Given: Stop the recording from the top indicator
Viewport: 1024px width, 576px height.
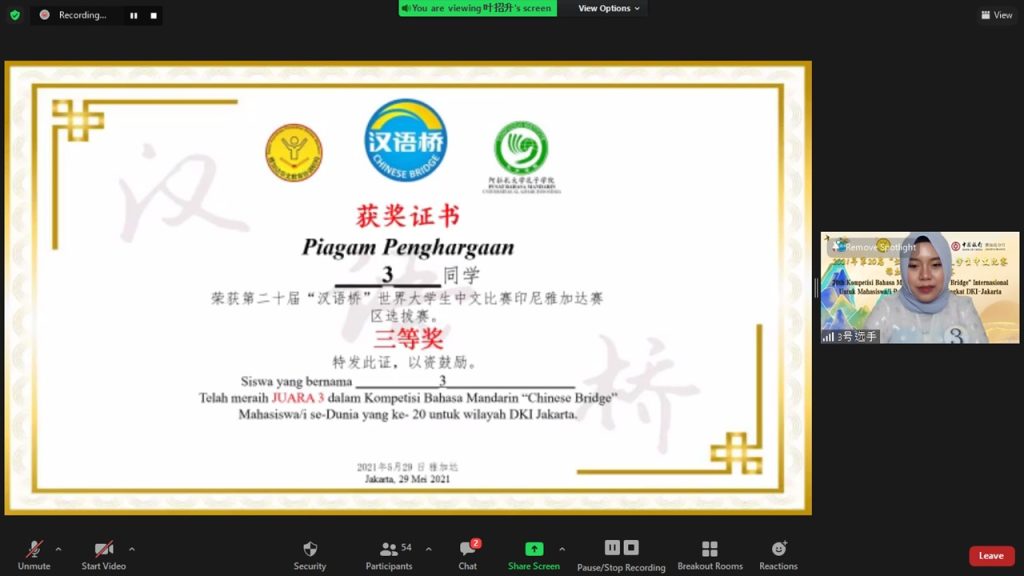Looking at the screenshot, I should pyautogui.click(x=153, y=16).
